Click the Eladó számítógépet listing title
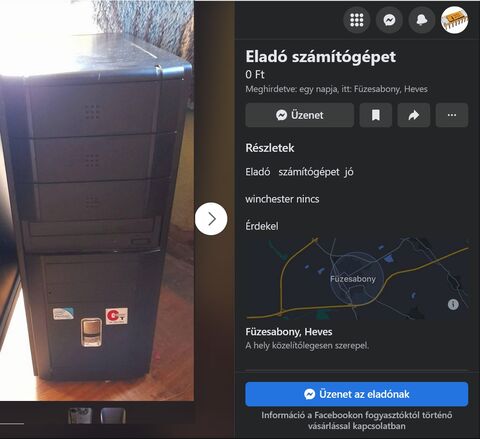The height and width of the screenshot is (439, 480). [321, 57]
